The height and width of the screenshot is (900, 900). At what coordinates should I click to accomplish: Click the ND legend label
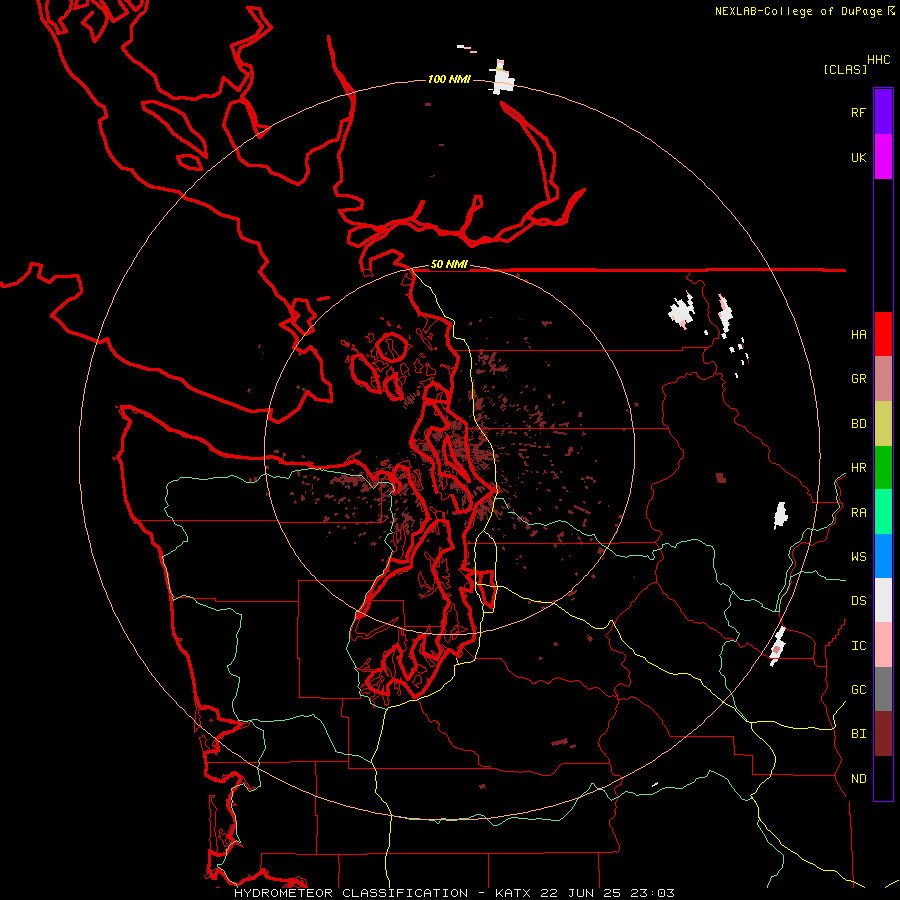(858, 779)
